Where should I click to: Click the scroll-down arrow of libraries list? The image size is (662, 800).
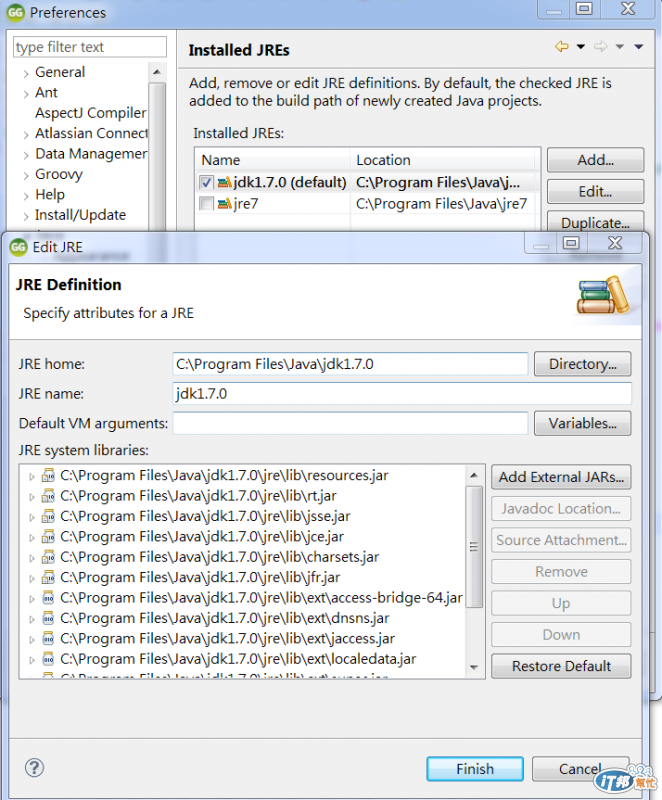coord(474,667)
